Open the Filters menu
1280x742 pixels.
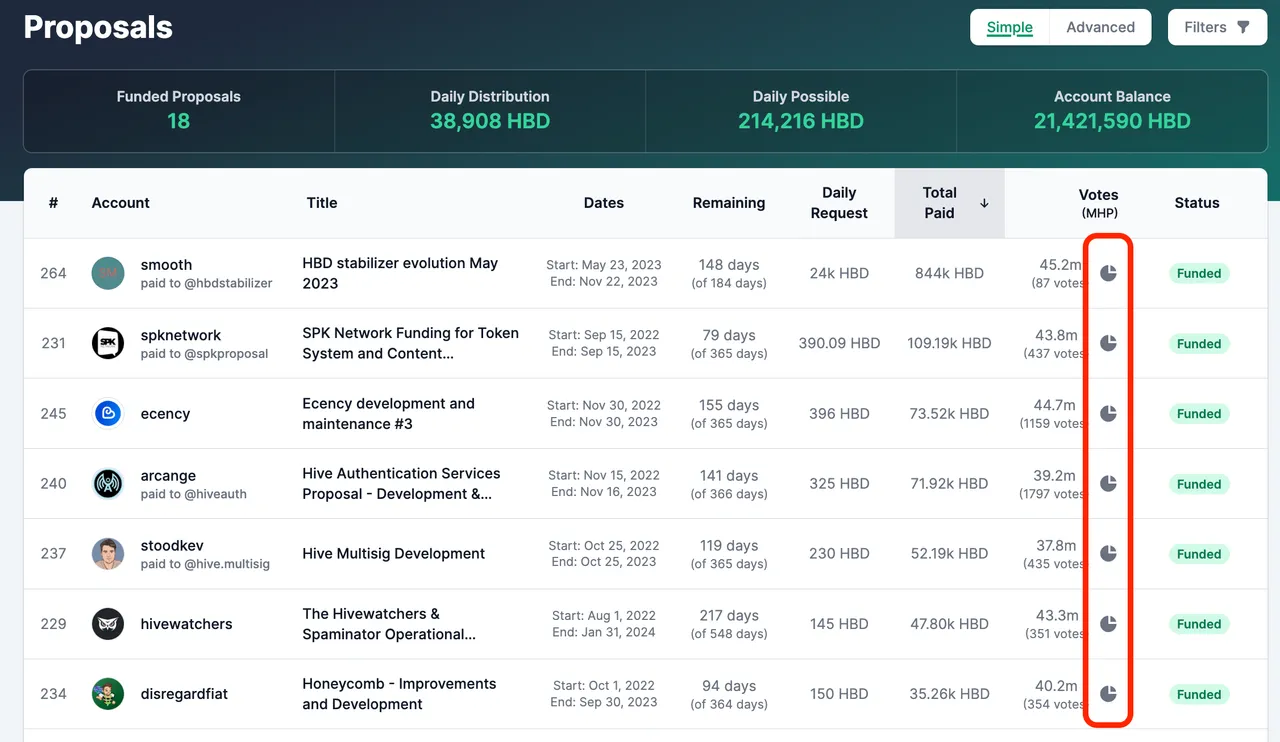tap(1217, 27)
